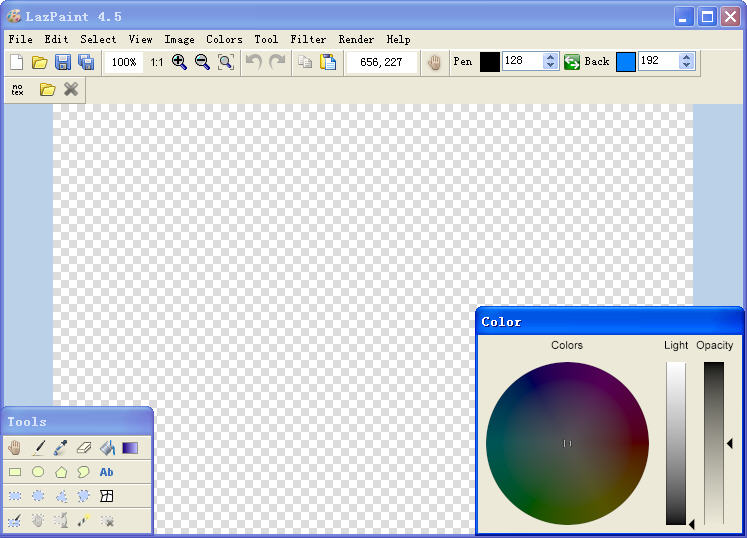Select the Text tool labeled Ab
Screen dimensions: 747x538
pyautogui.click(x=107, y=472)
